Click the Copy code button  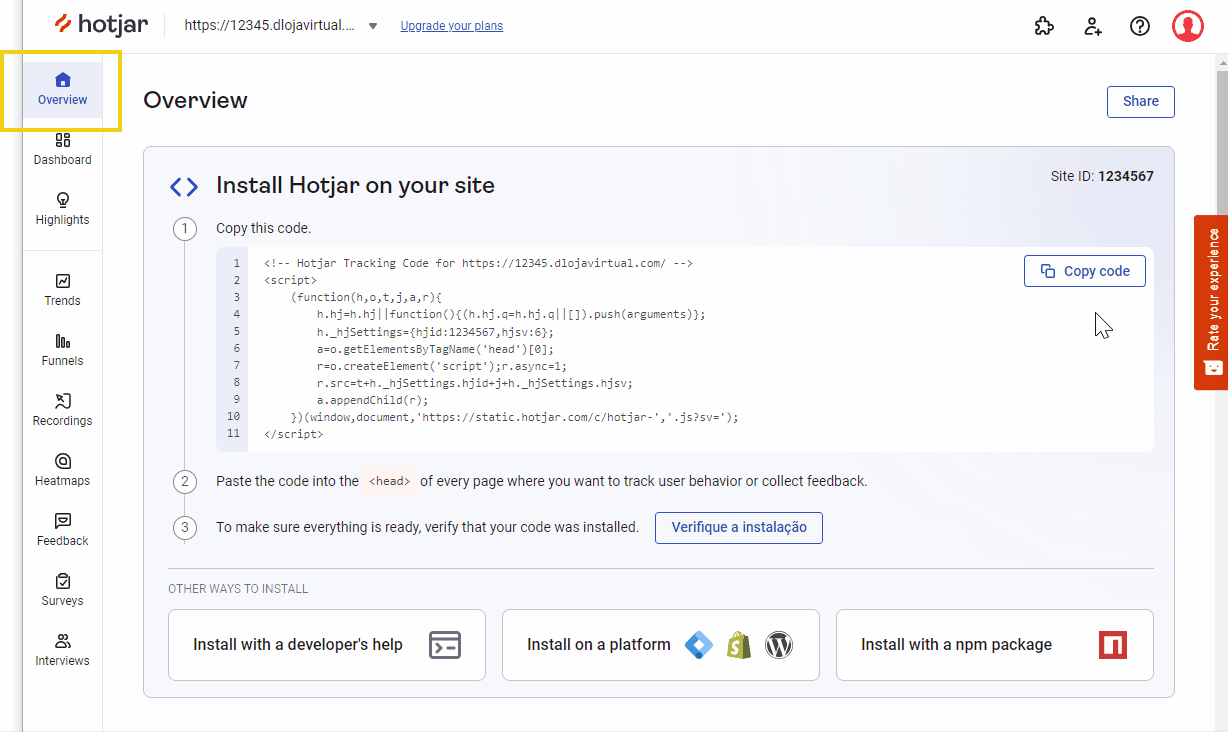[1085, 271]
